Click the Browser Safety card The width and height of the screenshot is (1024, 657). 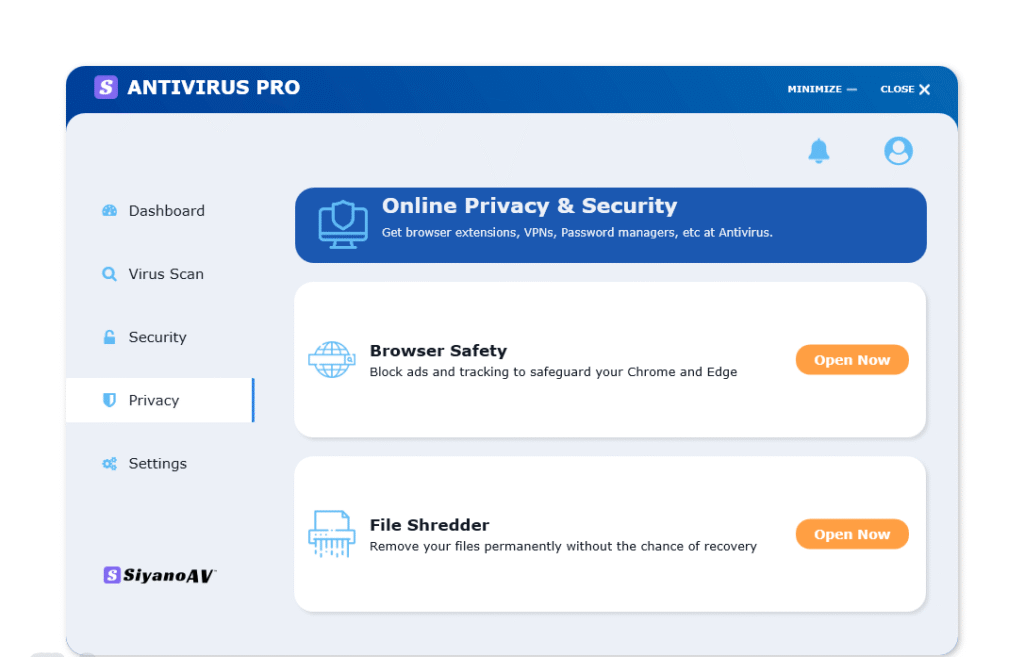point(610,359)
